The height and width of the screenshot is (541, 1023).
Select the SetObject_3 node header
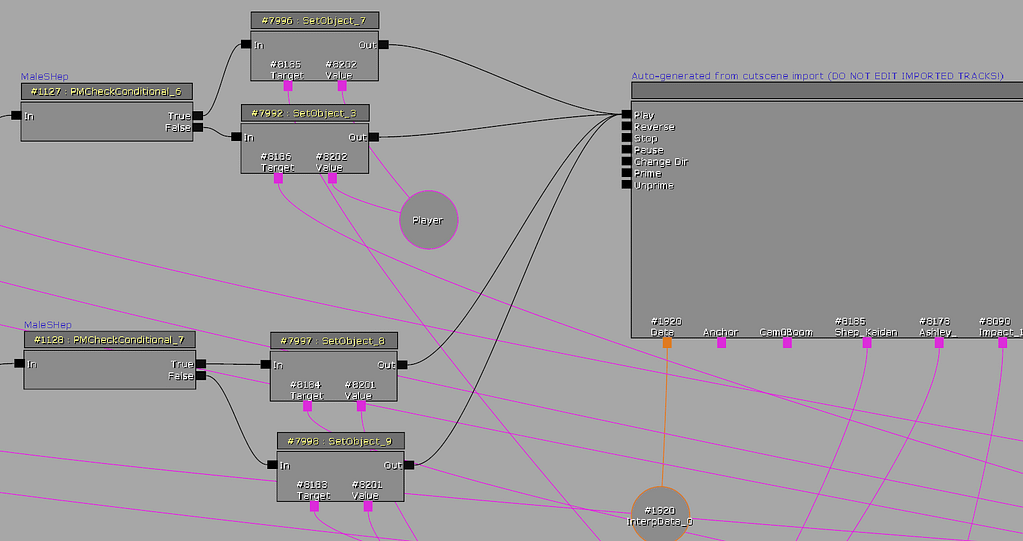coord(305,113)
